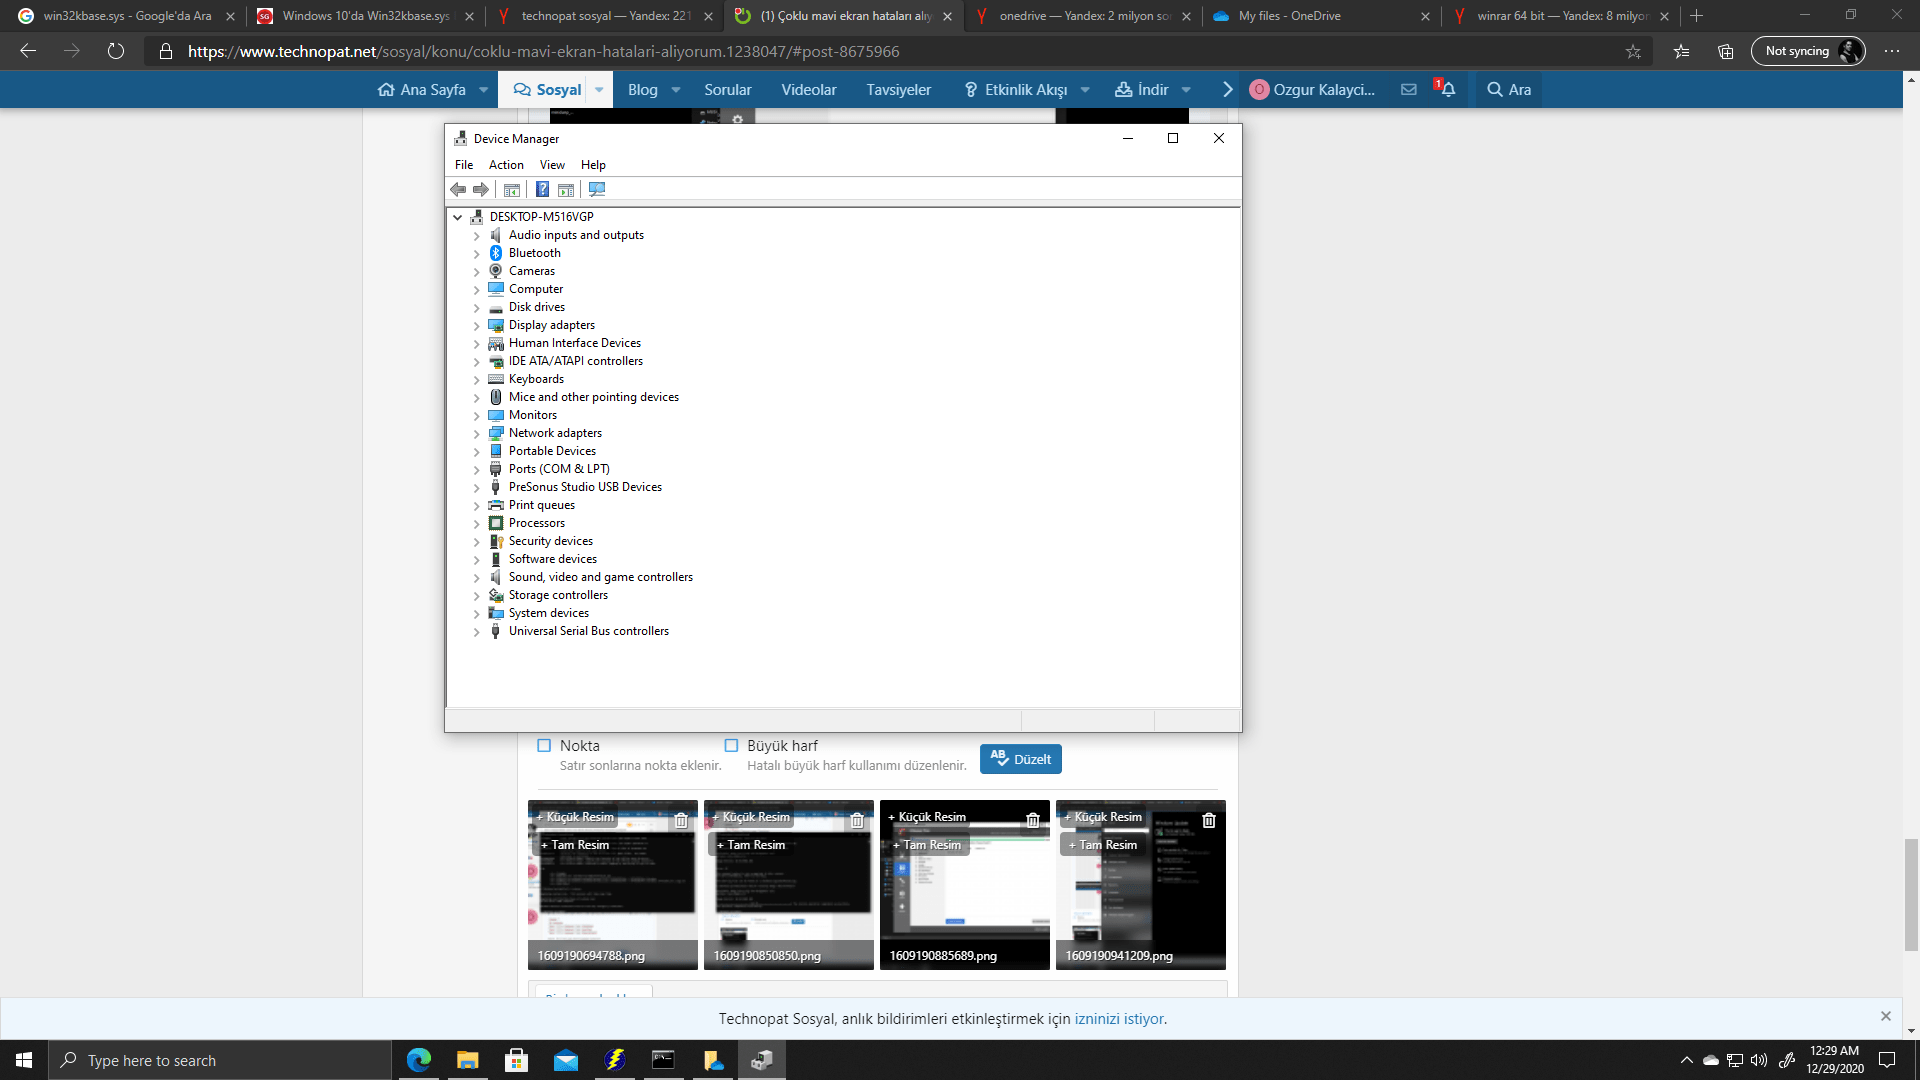Click Scan for hardware changes toolbar icon
Screen dimensions: 1920x1080
tap(597, 190)
